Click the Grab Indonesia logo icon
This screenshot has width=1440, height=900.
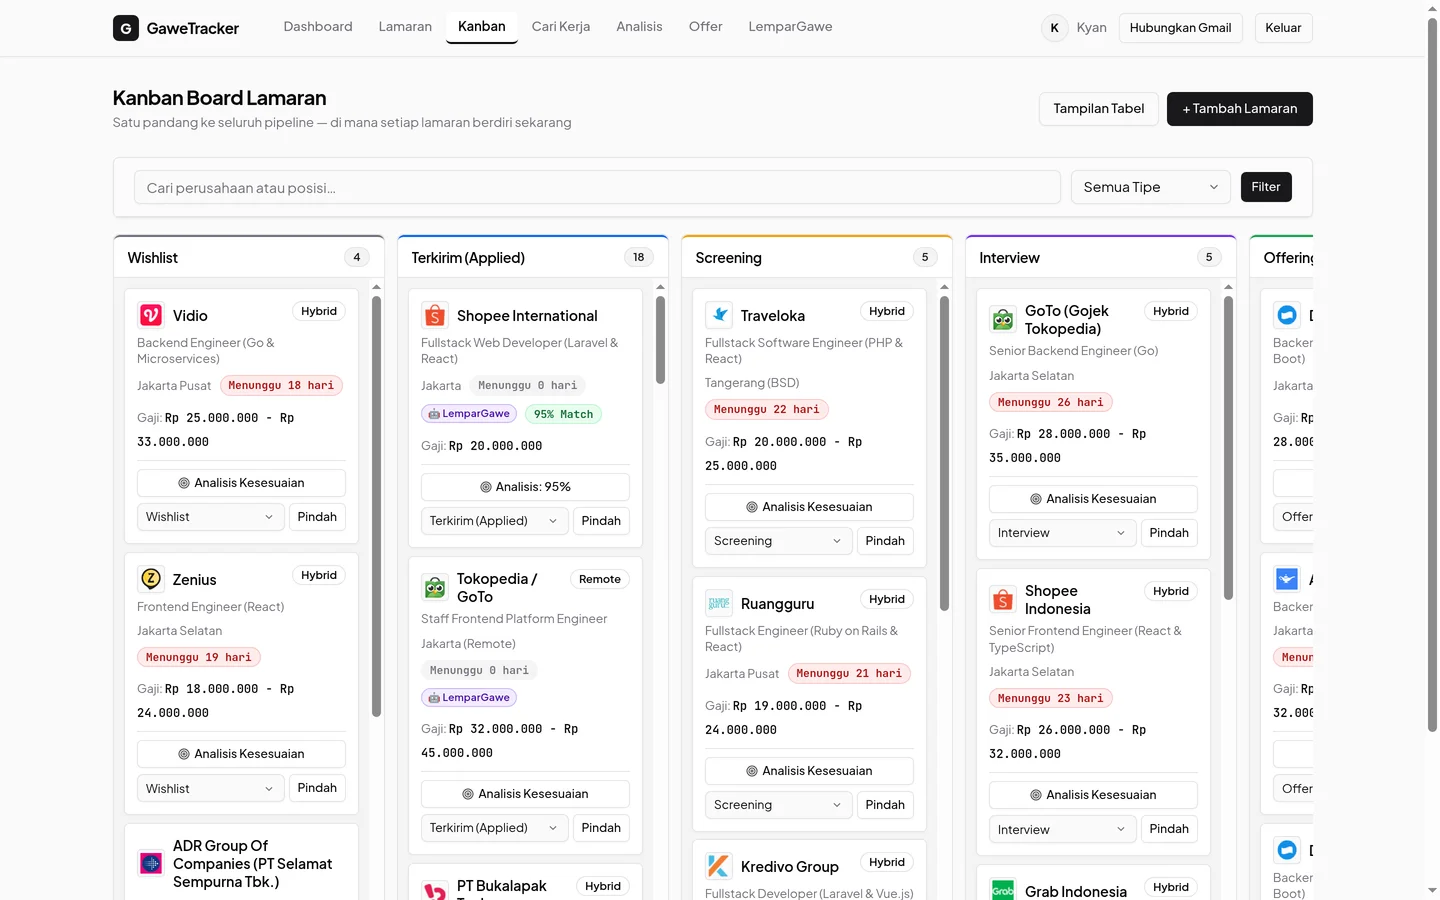[x=1003, y=891]
